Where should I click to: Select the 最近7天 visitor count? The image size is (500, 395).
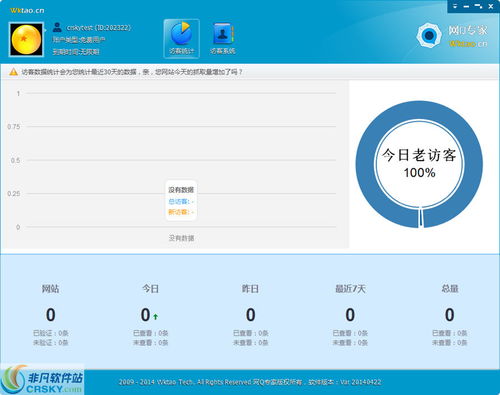[x=350, y=315]
